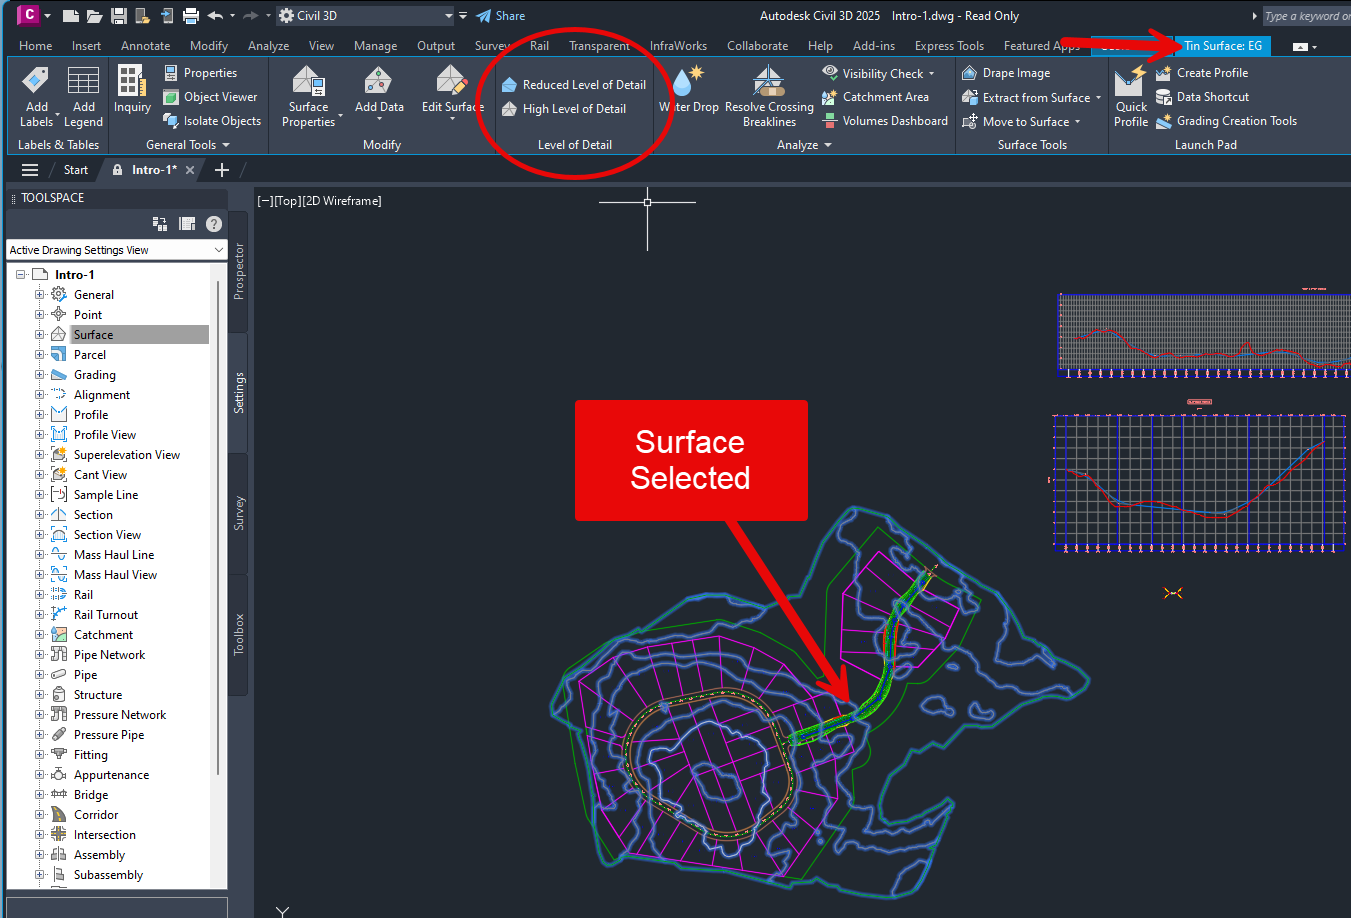1351x918 pixels.
Task: Click the Plot printer icon
Action: [x=191, y=16]
